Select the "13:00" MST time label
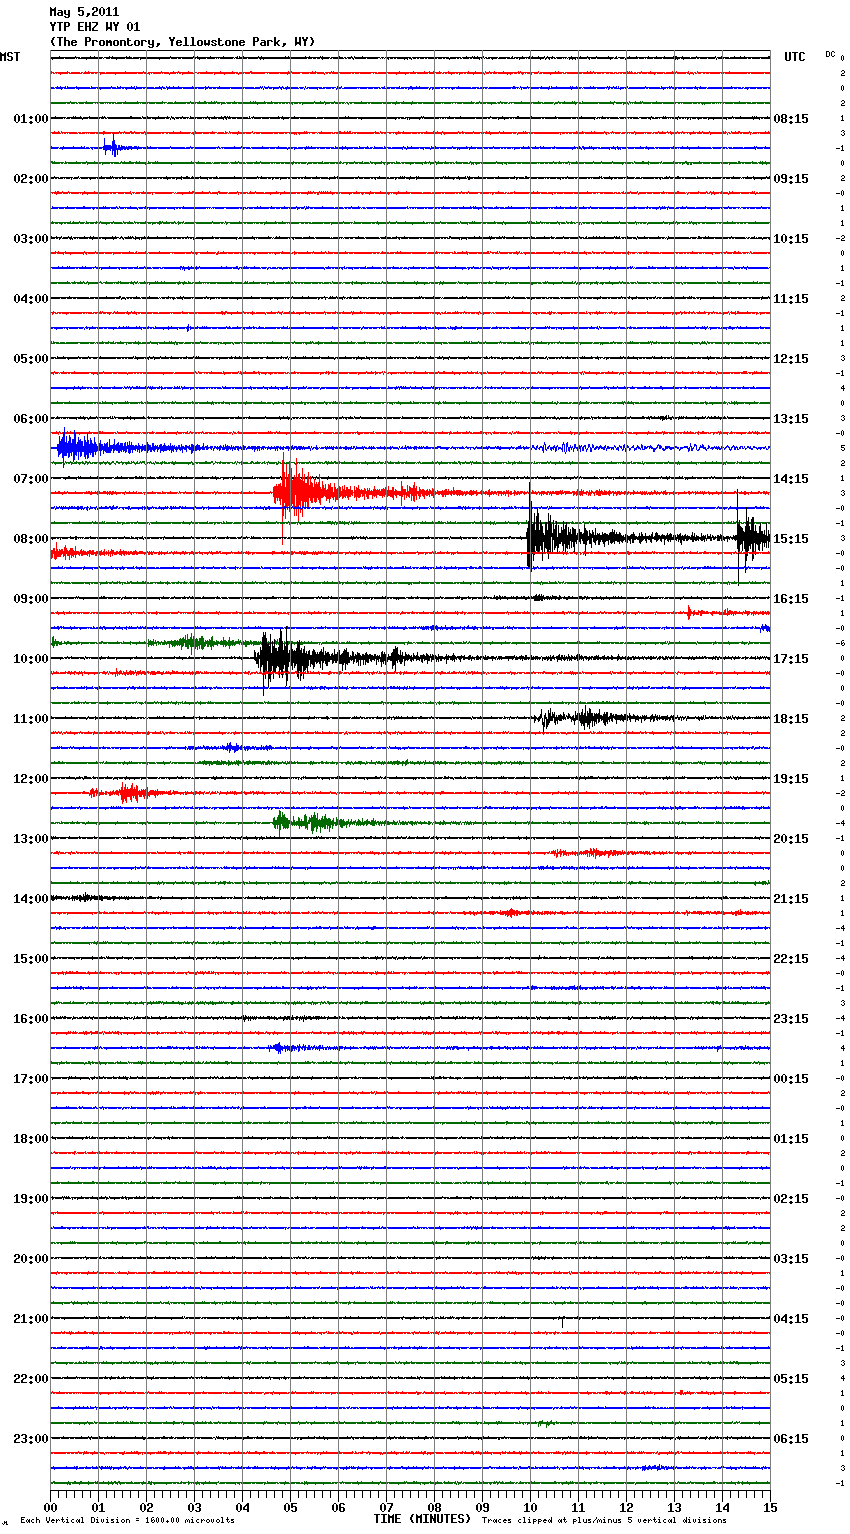 pyautogui.click(x=31, y=839)
